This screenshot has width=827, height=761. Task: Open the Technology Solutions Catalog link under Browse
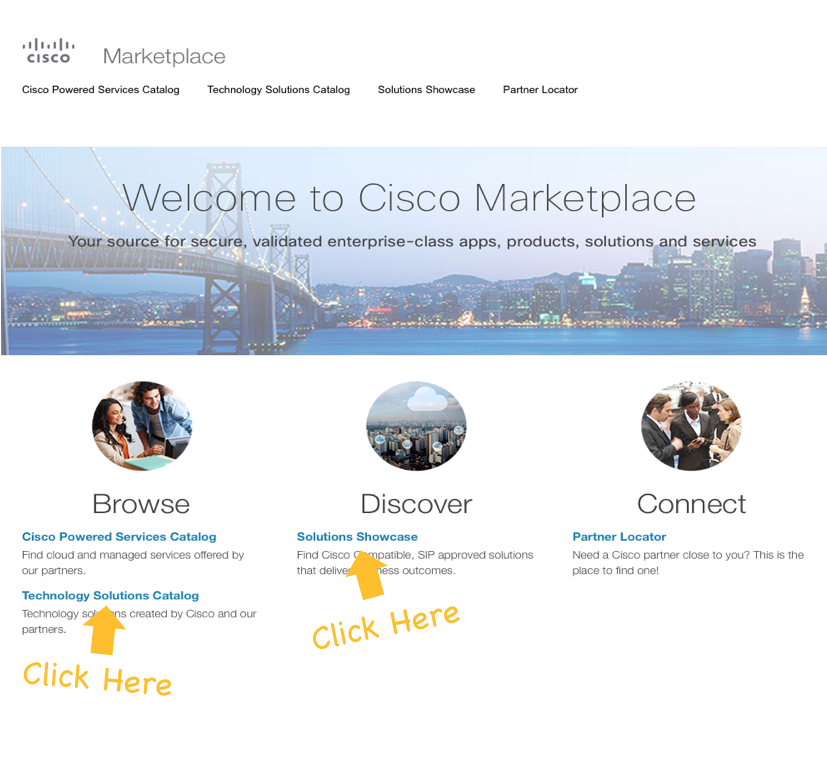click(110, 595)
